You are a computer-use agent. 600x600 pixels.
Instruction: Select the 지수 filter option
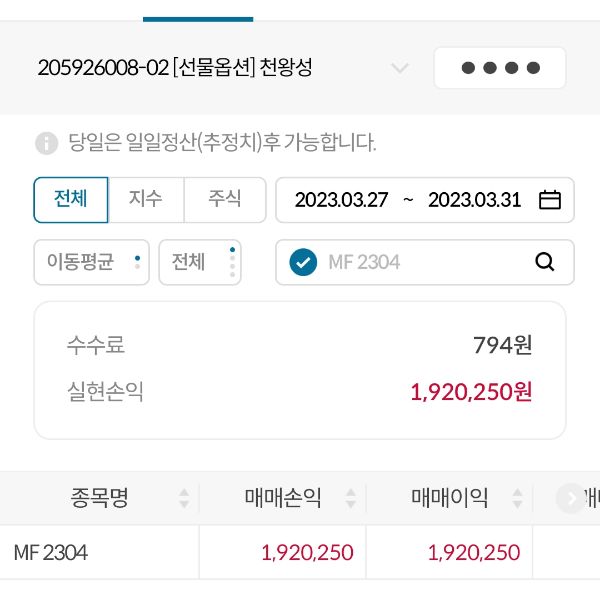click(146, 199)
